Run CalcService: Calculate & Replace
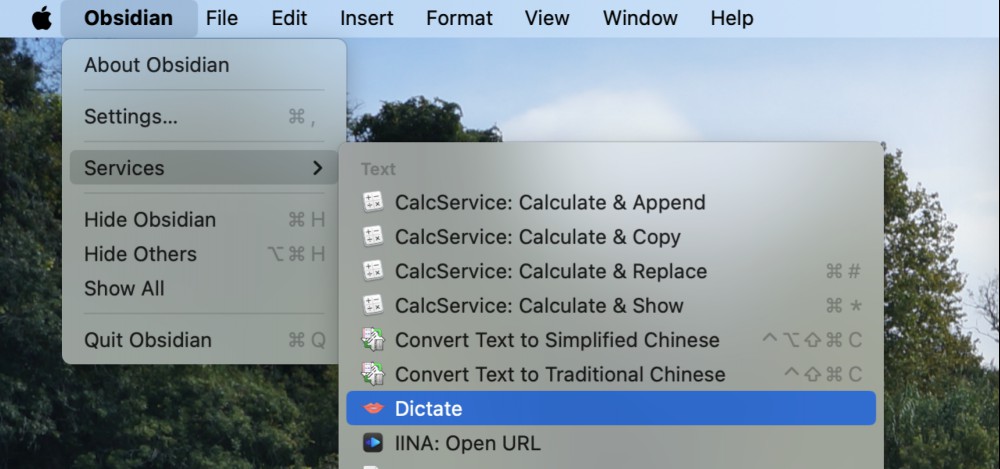This screenshot has height=469, width=1000. pyautogui.click(x=611, y=271)
